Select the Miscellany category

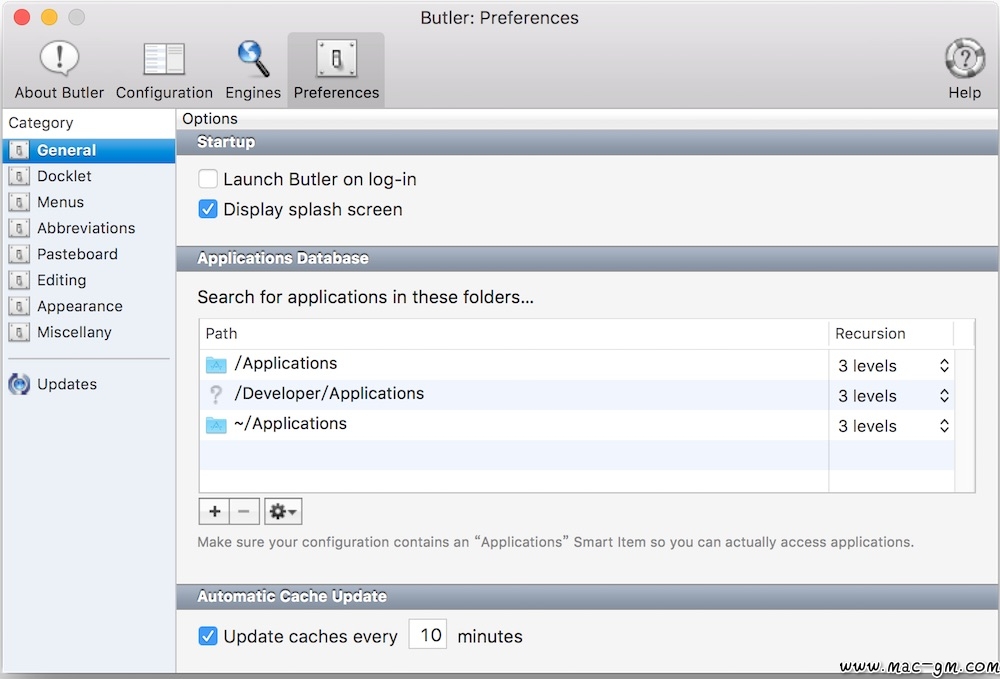click(x=89, y=333)
